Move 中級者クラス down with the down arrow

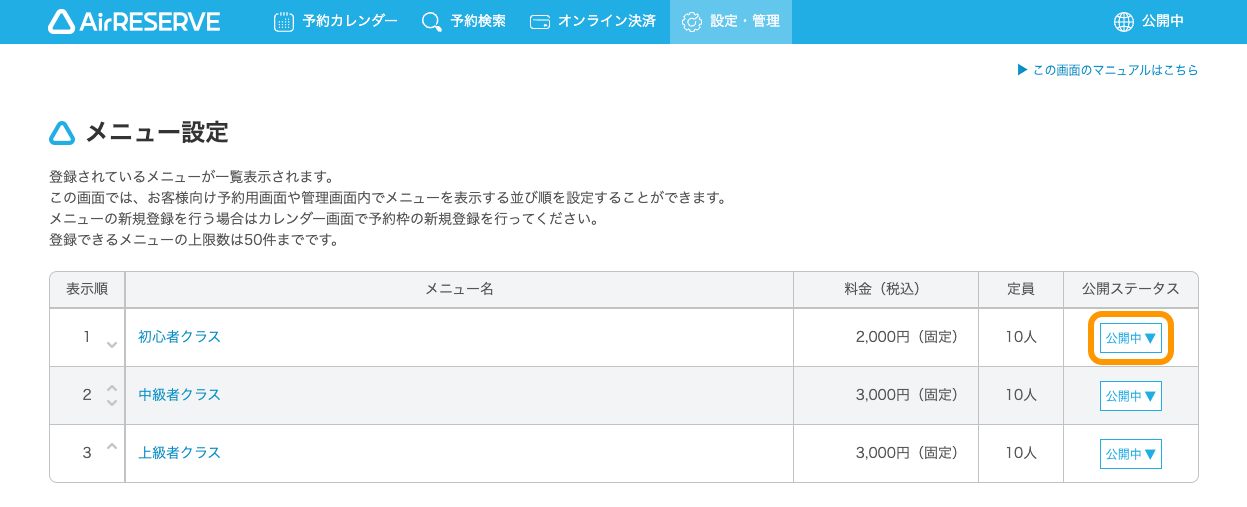112,402
